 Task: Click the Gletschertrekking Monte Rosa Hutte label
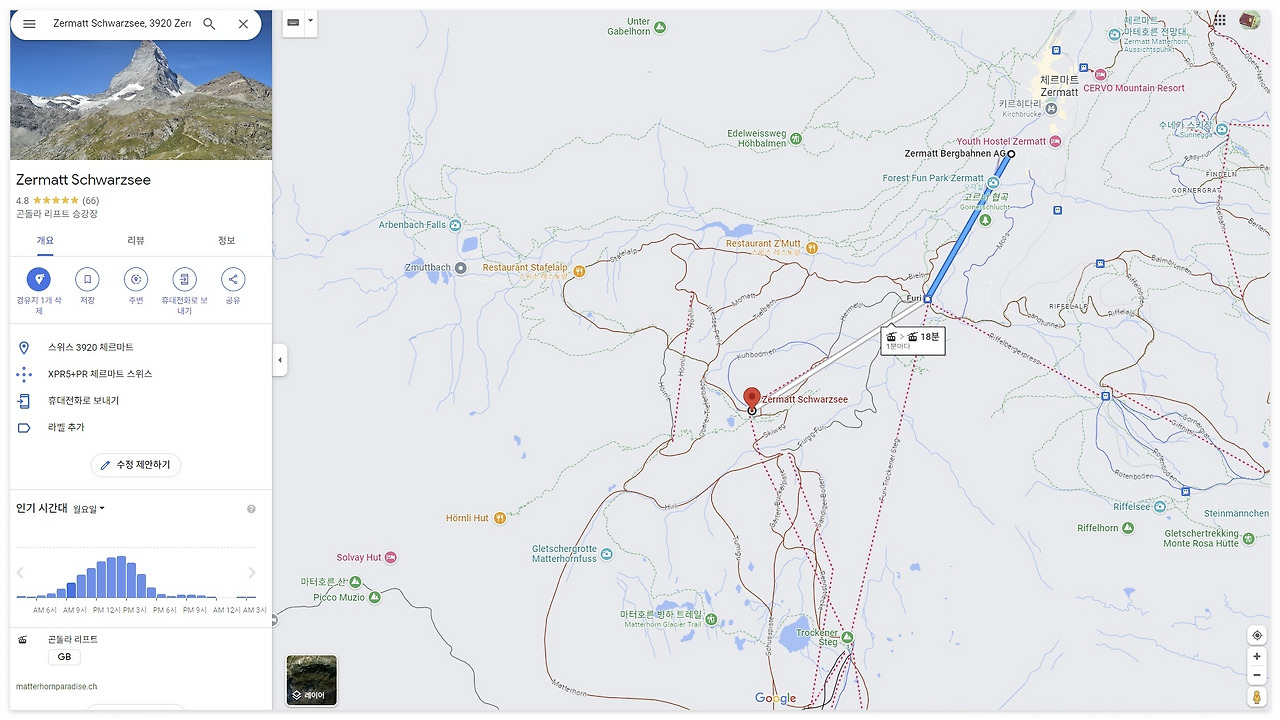(x=1201, y=538)
